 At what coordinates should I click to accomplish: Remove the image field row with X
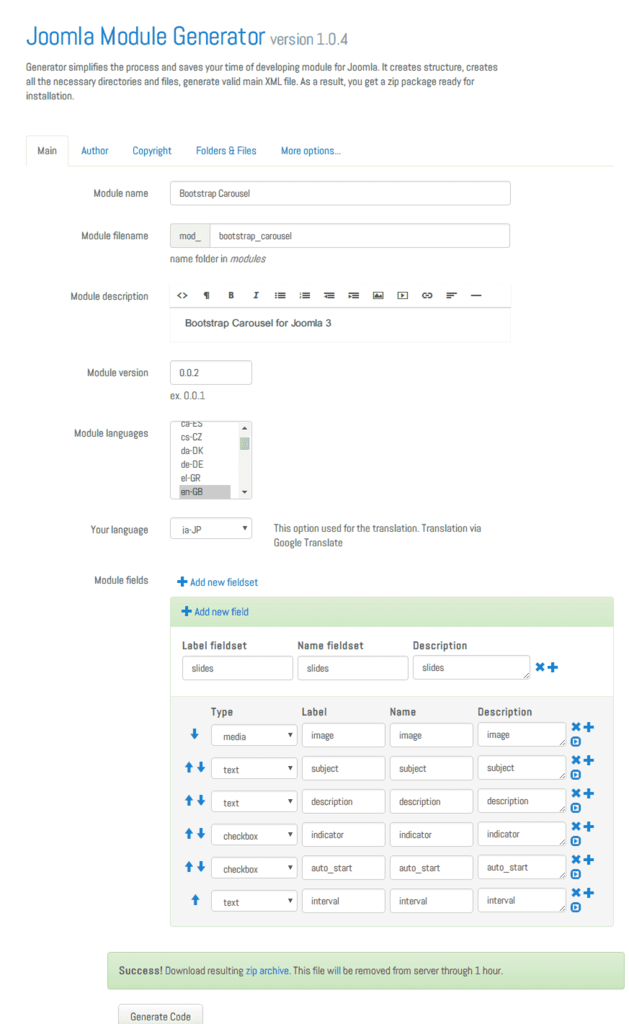(x=576, y=727)
